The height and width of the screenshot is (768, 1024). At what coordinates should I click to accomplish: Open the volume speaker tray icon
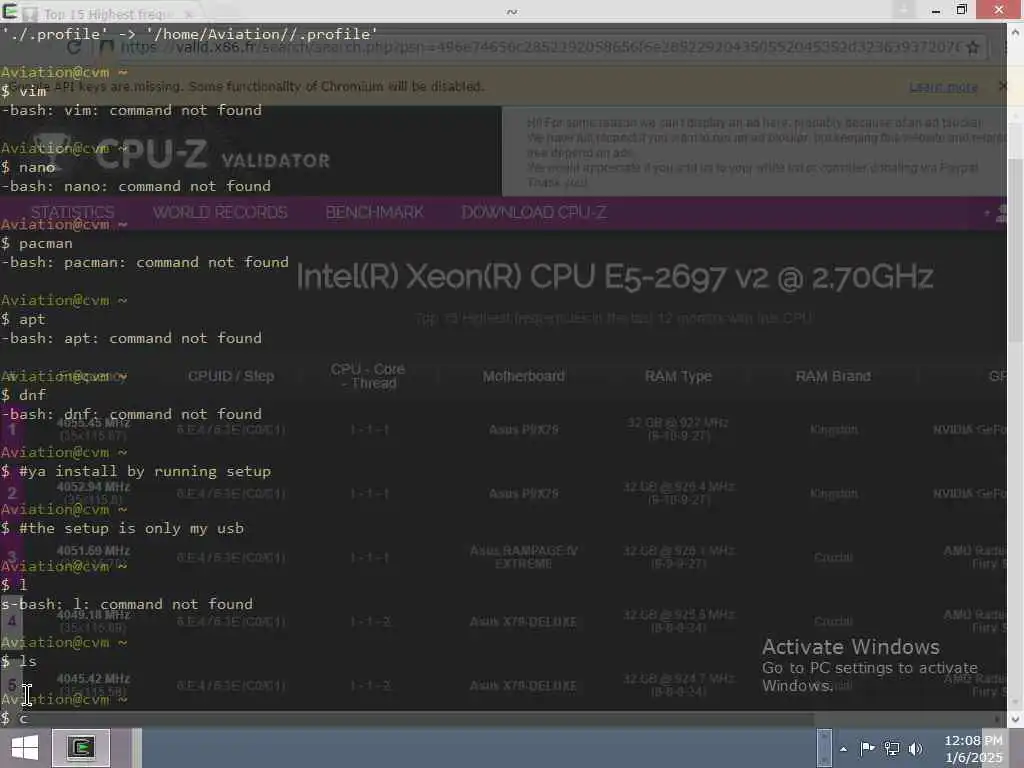coord(915,749)
